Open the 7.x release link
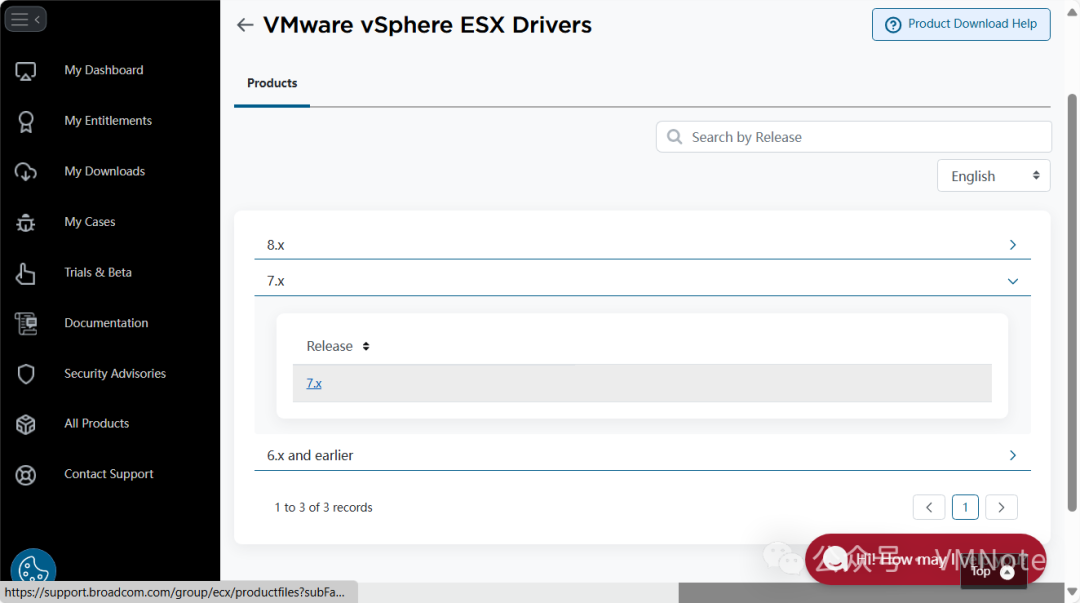Image resolution: width=1080 pixels, height=603 pixels. click(314, 383)
